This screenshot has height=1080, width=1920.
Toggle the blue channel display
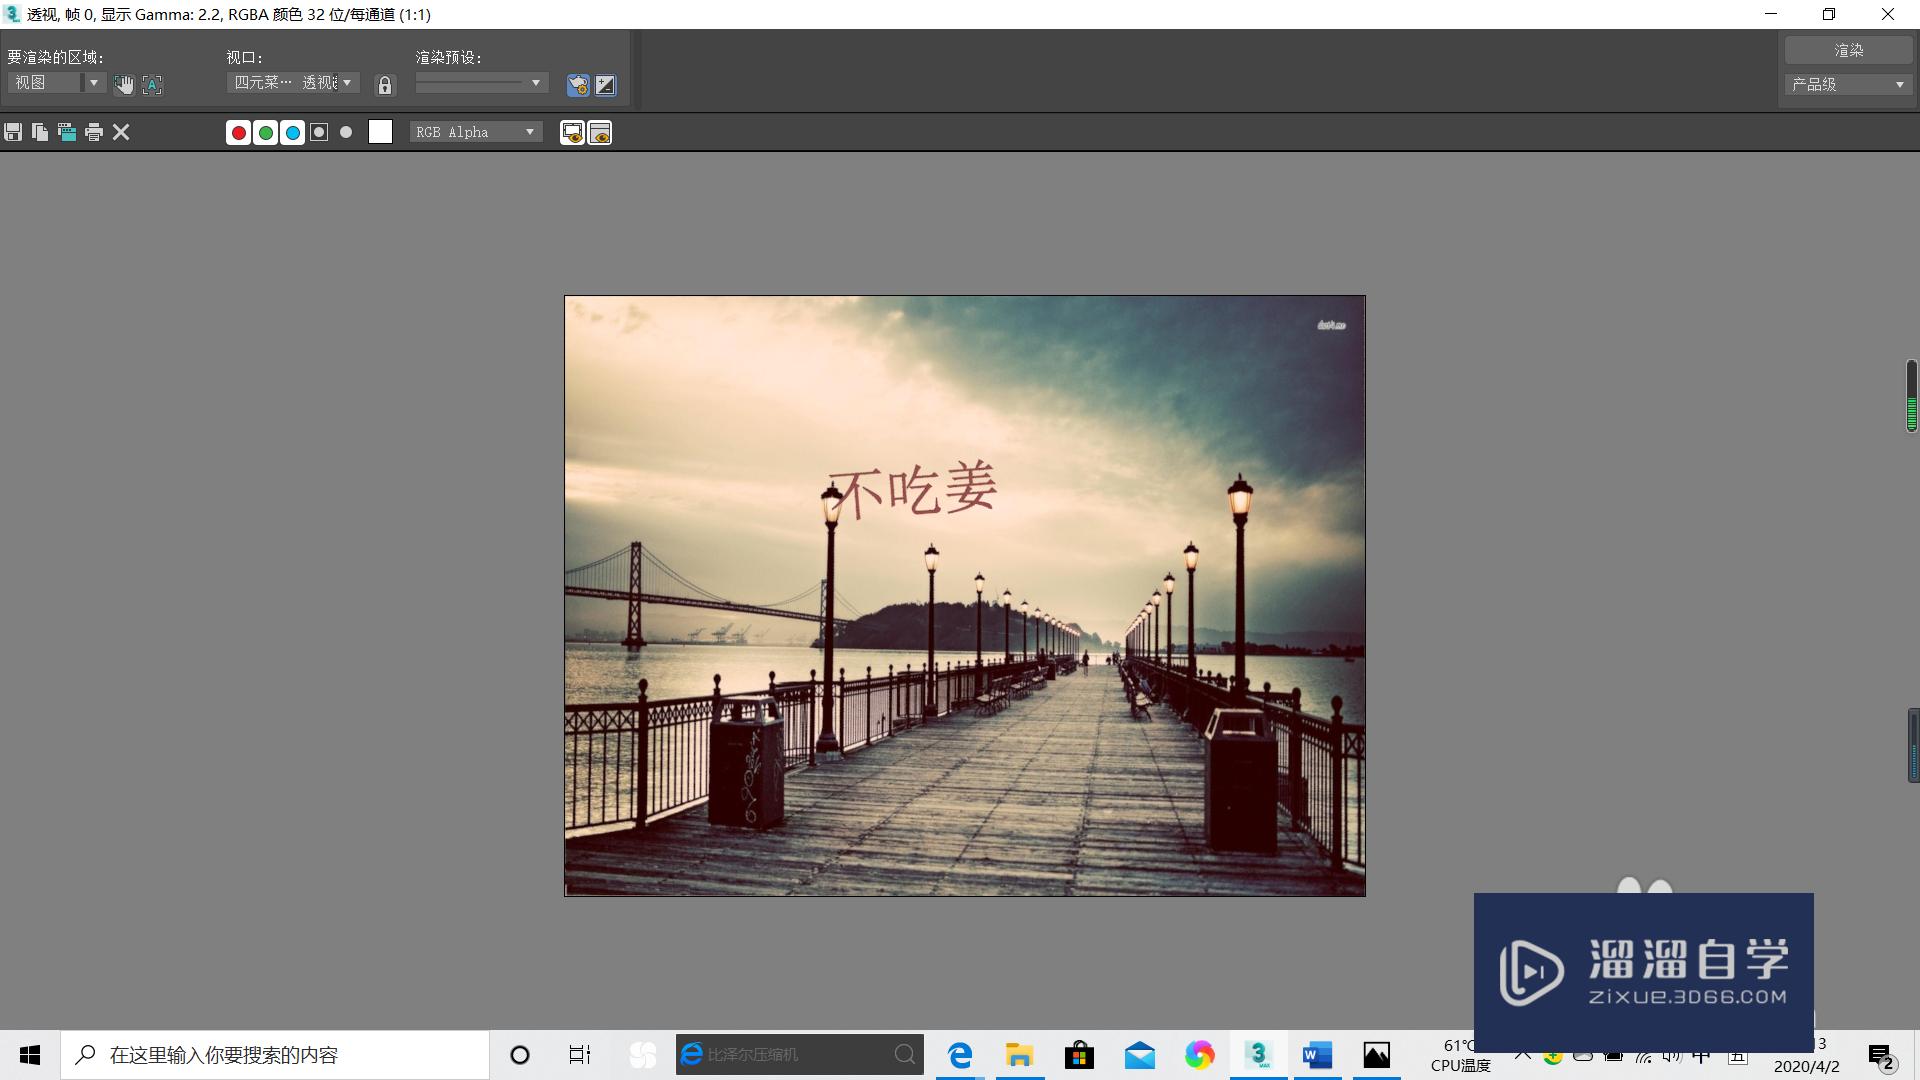[x=291, y=132]
